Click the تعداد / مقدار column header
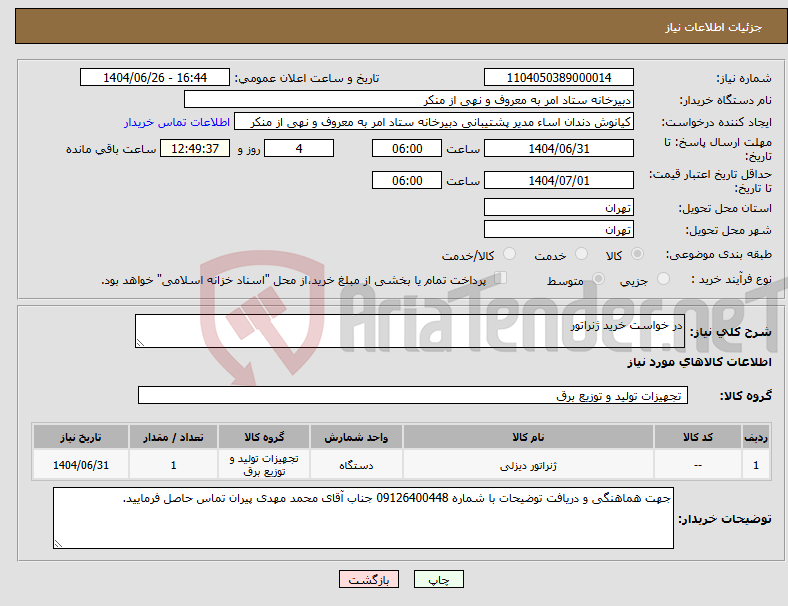788x606 pixels. [173, 437]
